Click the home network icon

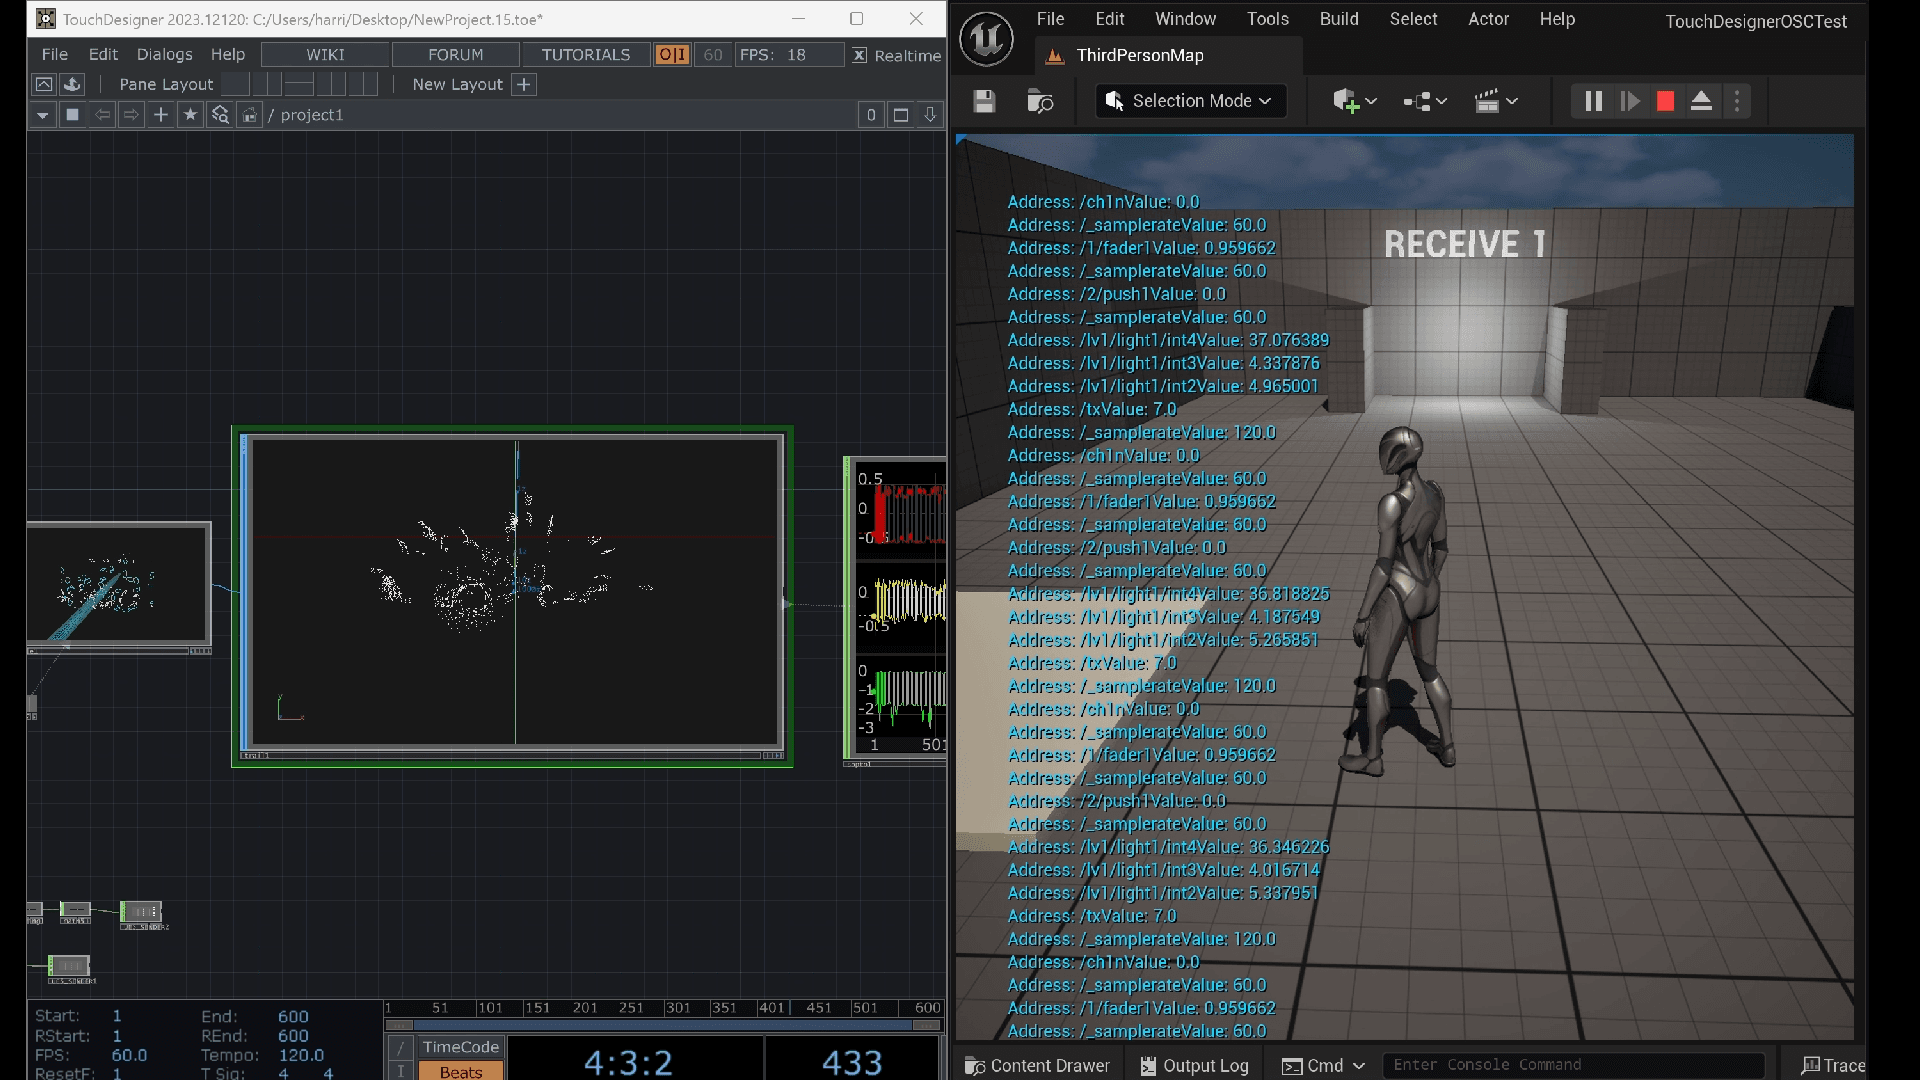coord(249,115)
